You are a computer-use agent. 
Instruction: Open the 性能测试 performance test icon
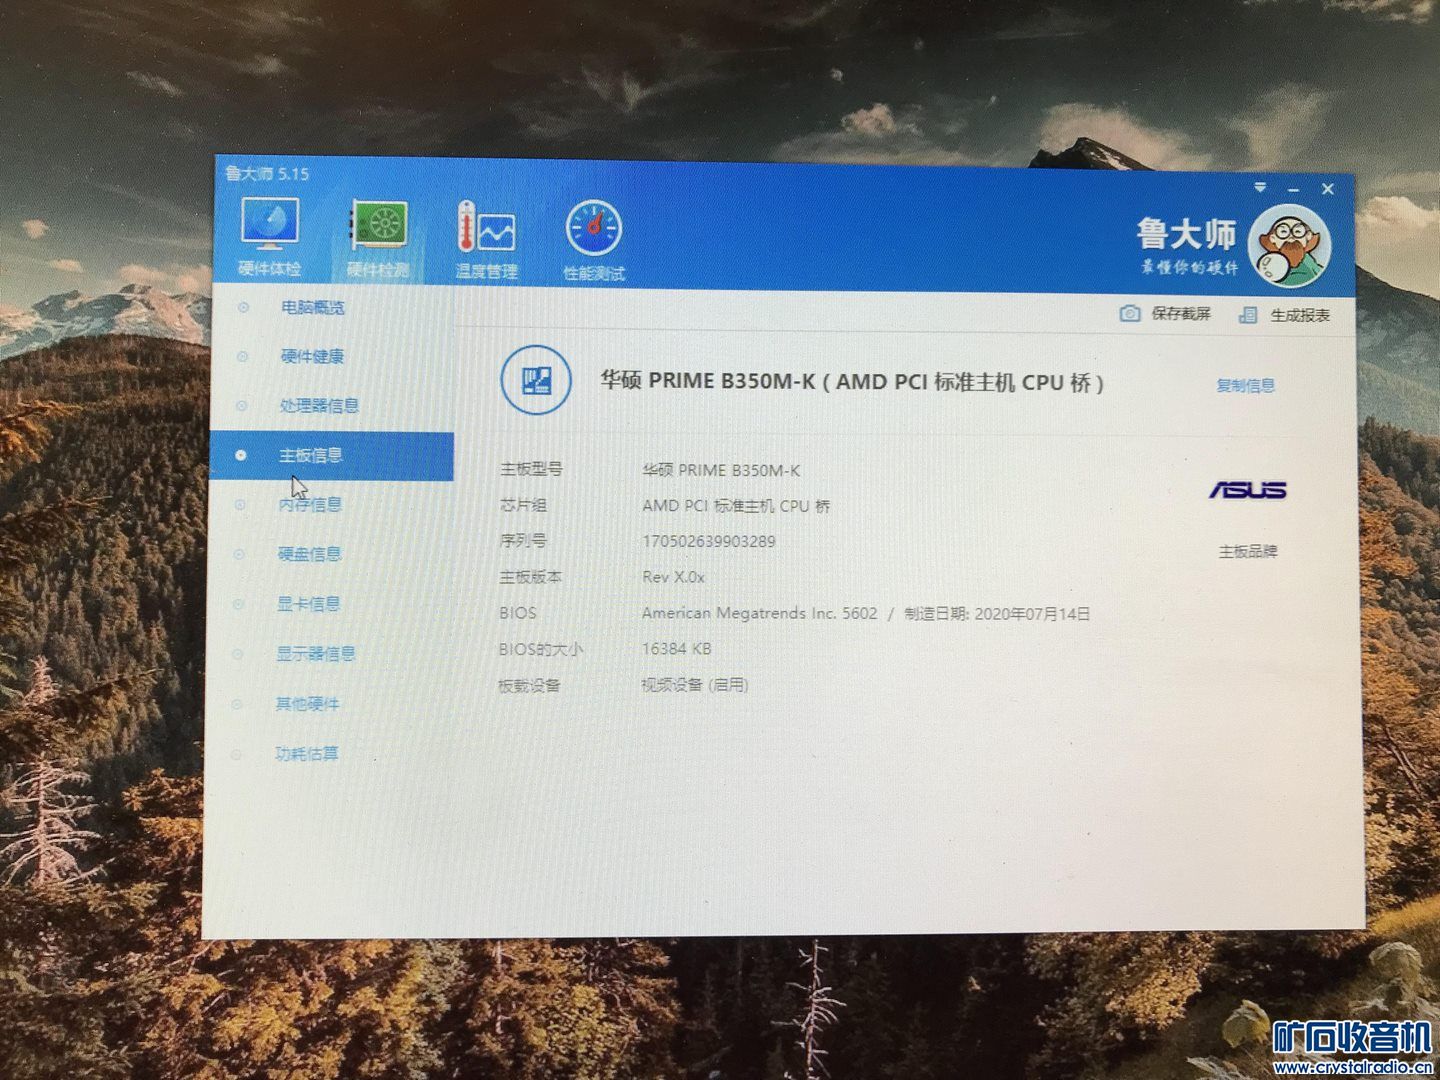(x=594, y=228)
